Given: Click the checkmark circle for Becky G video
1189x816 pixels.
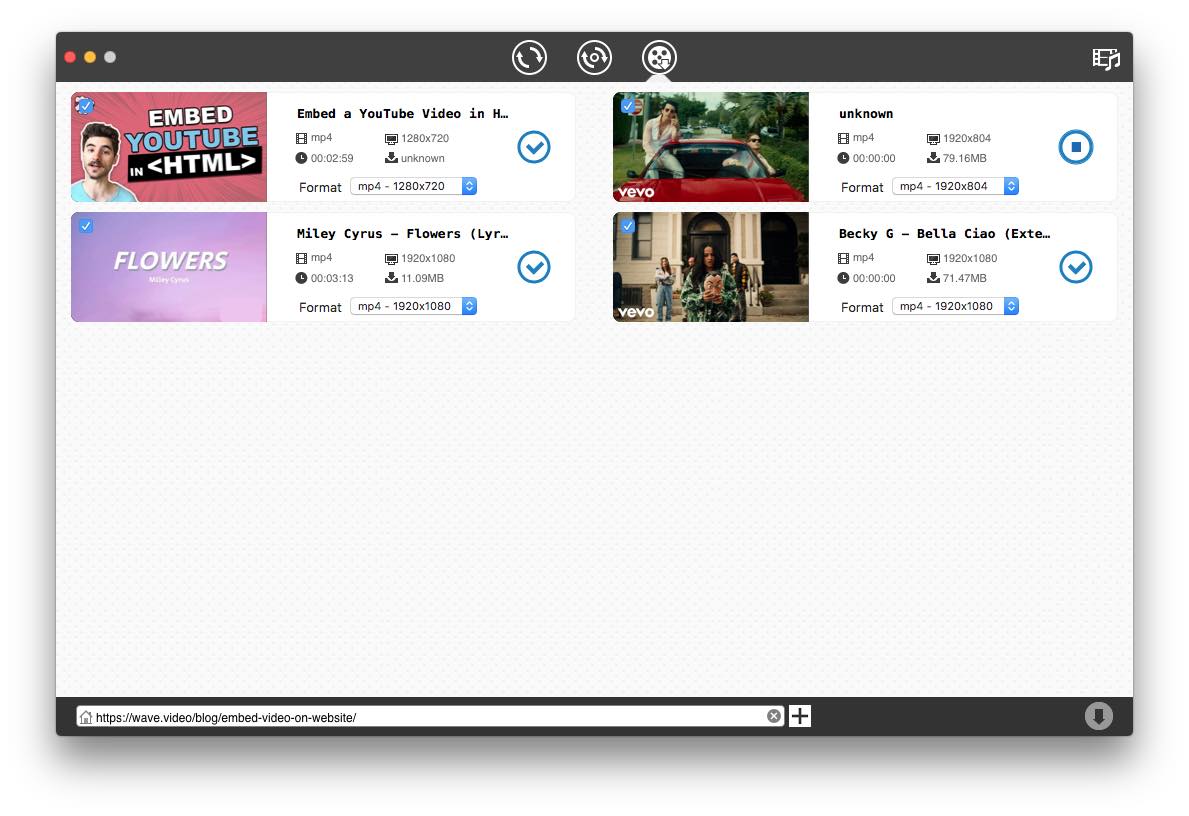Looking at the screenshot, I should [x=1075, y=267].
